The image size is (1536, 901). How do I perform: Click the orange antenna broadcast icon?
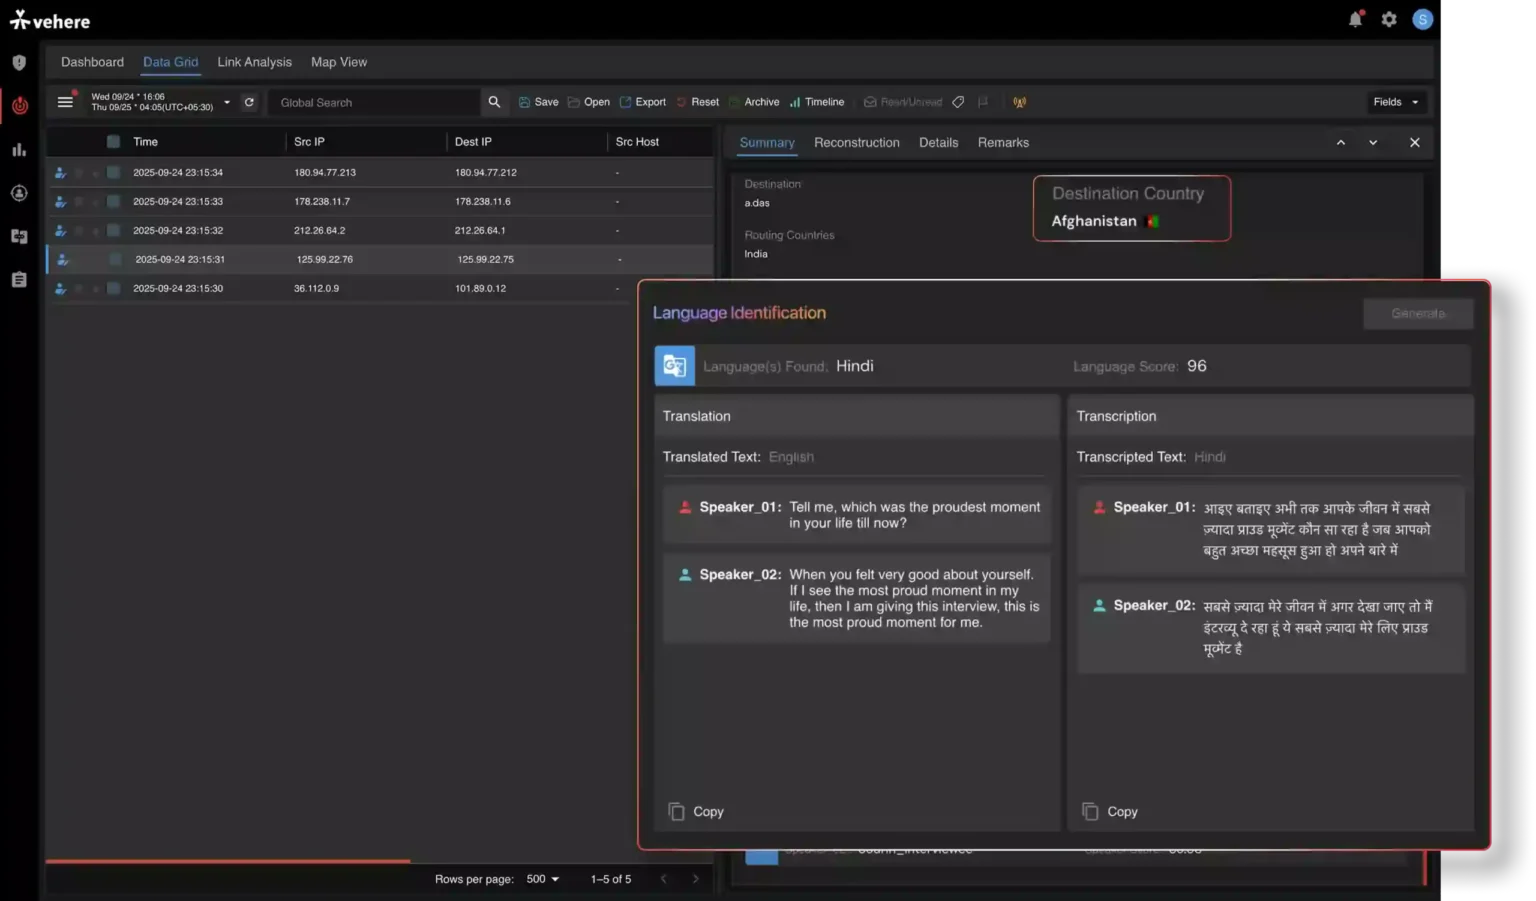click(1019, 102)
